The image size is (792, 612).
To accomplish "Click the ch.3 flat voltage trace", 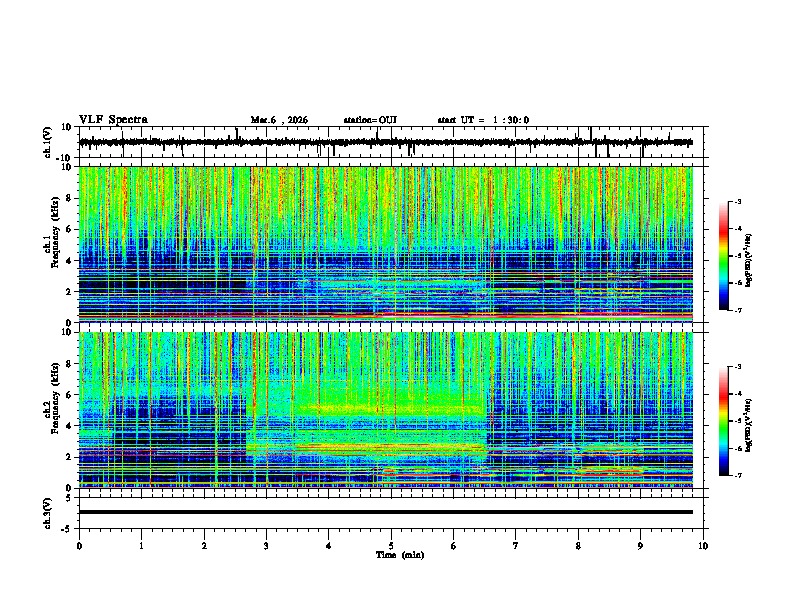I will 386,512.
